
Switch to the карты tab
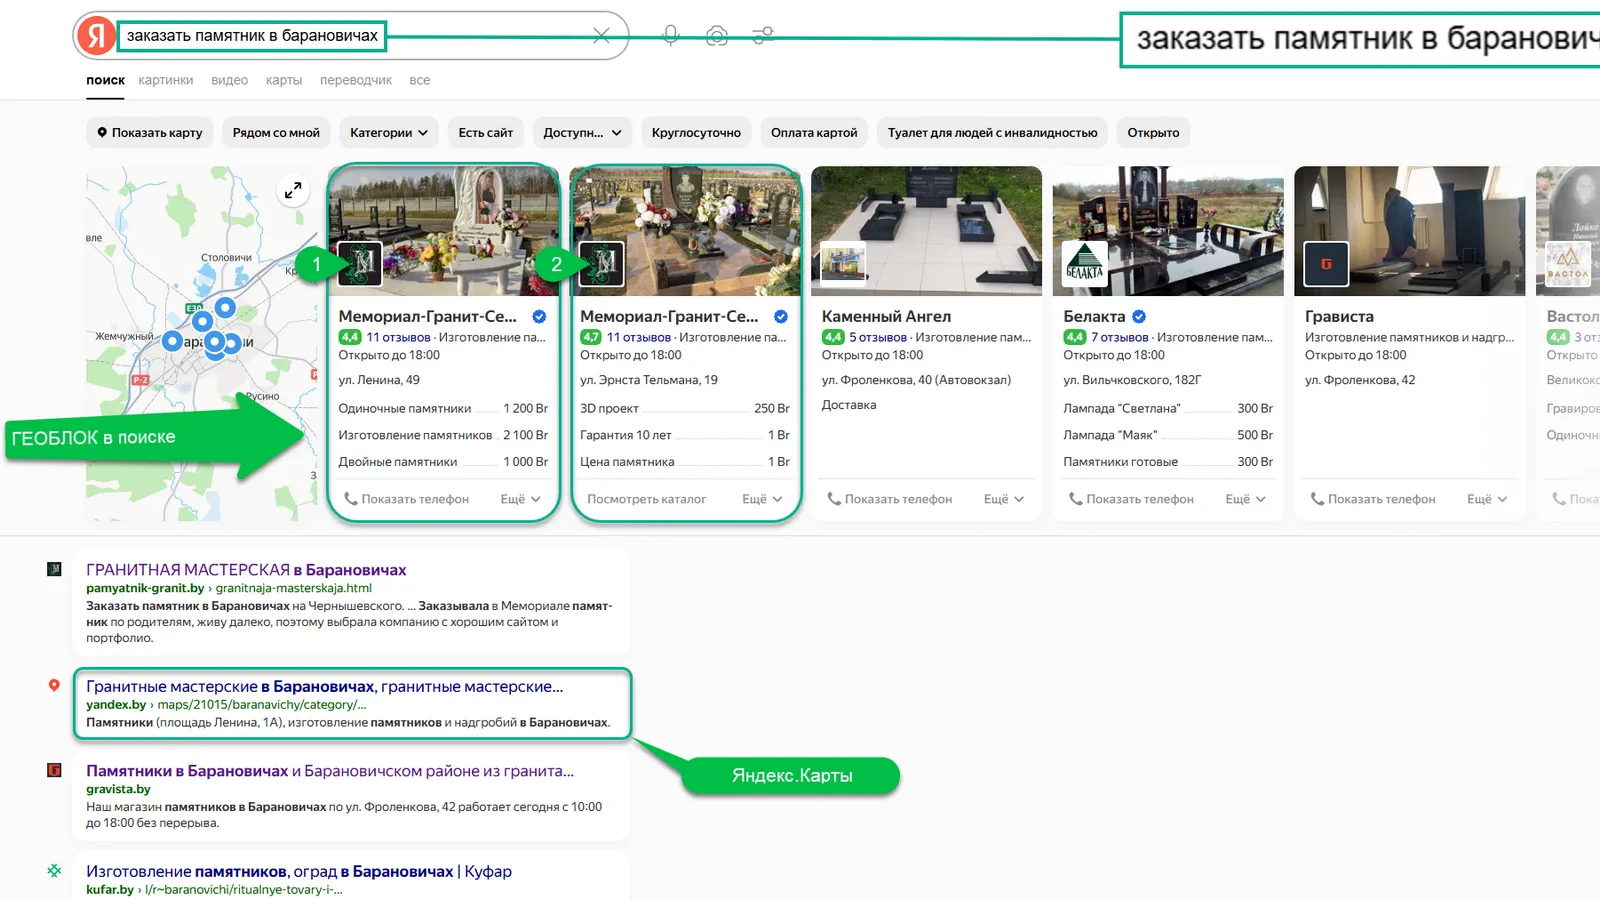(284, 80)
